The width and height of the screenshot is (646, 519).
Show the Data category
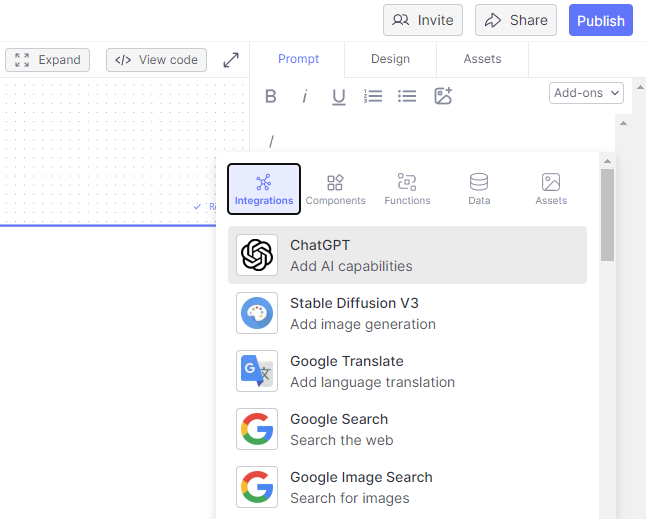[479, 189]
